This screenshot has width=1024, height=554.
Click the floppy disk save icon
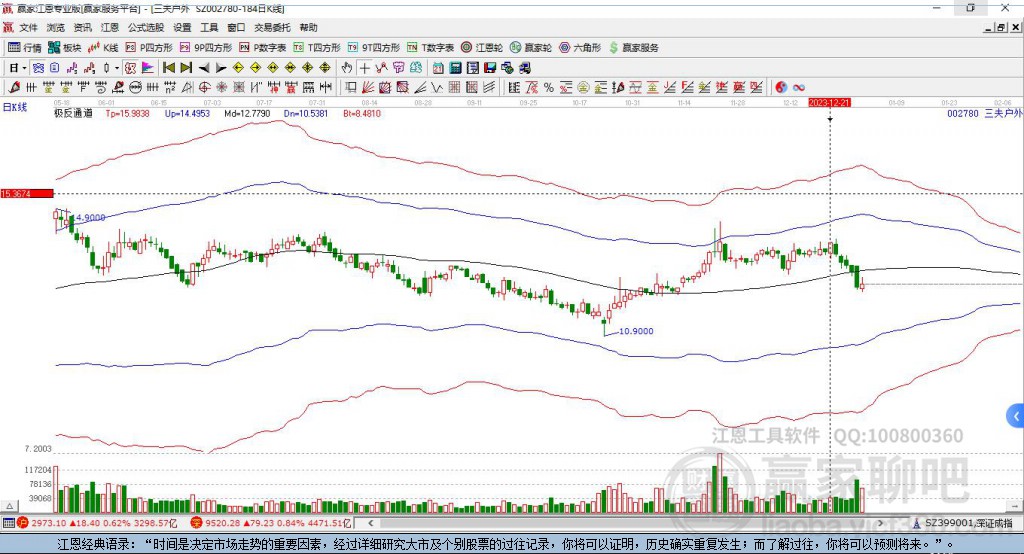[490, 68]
